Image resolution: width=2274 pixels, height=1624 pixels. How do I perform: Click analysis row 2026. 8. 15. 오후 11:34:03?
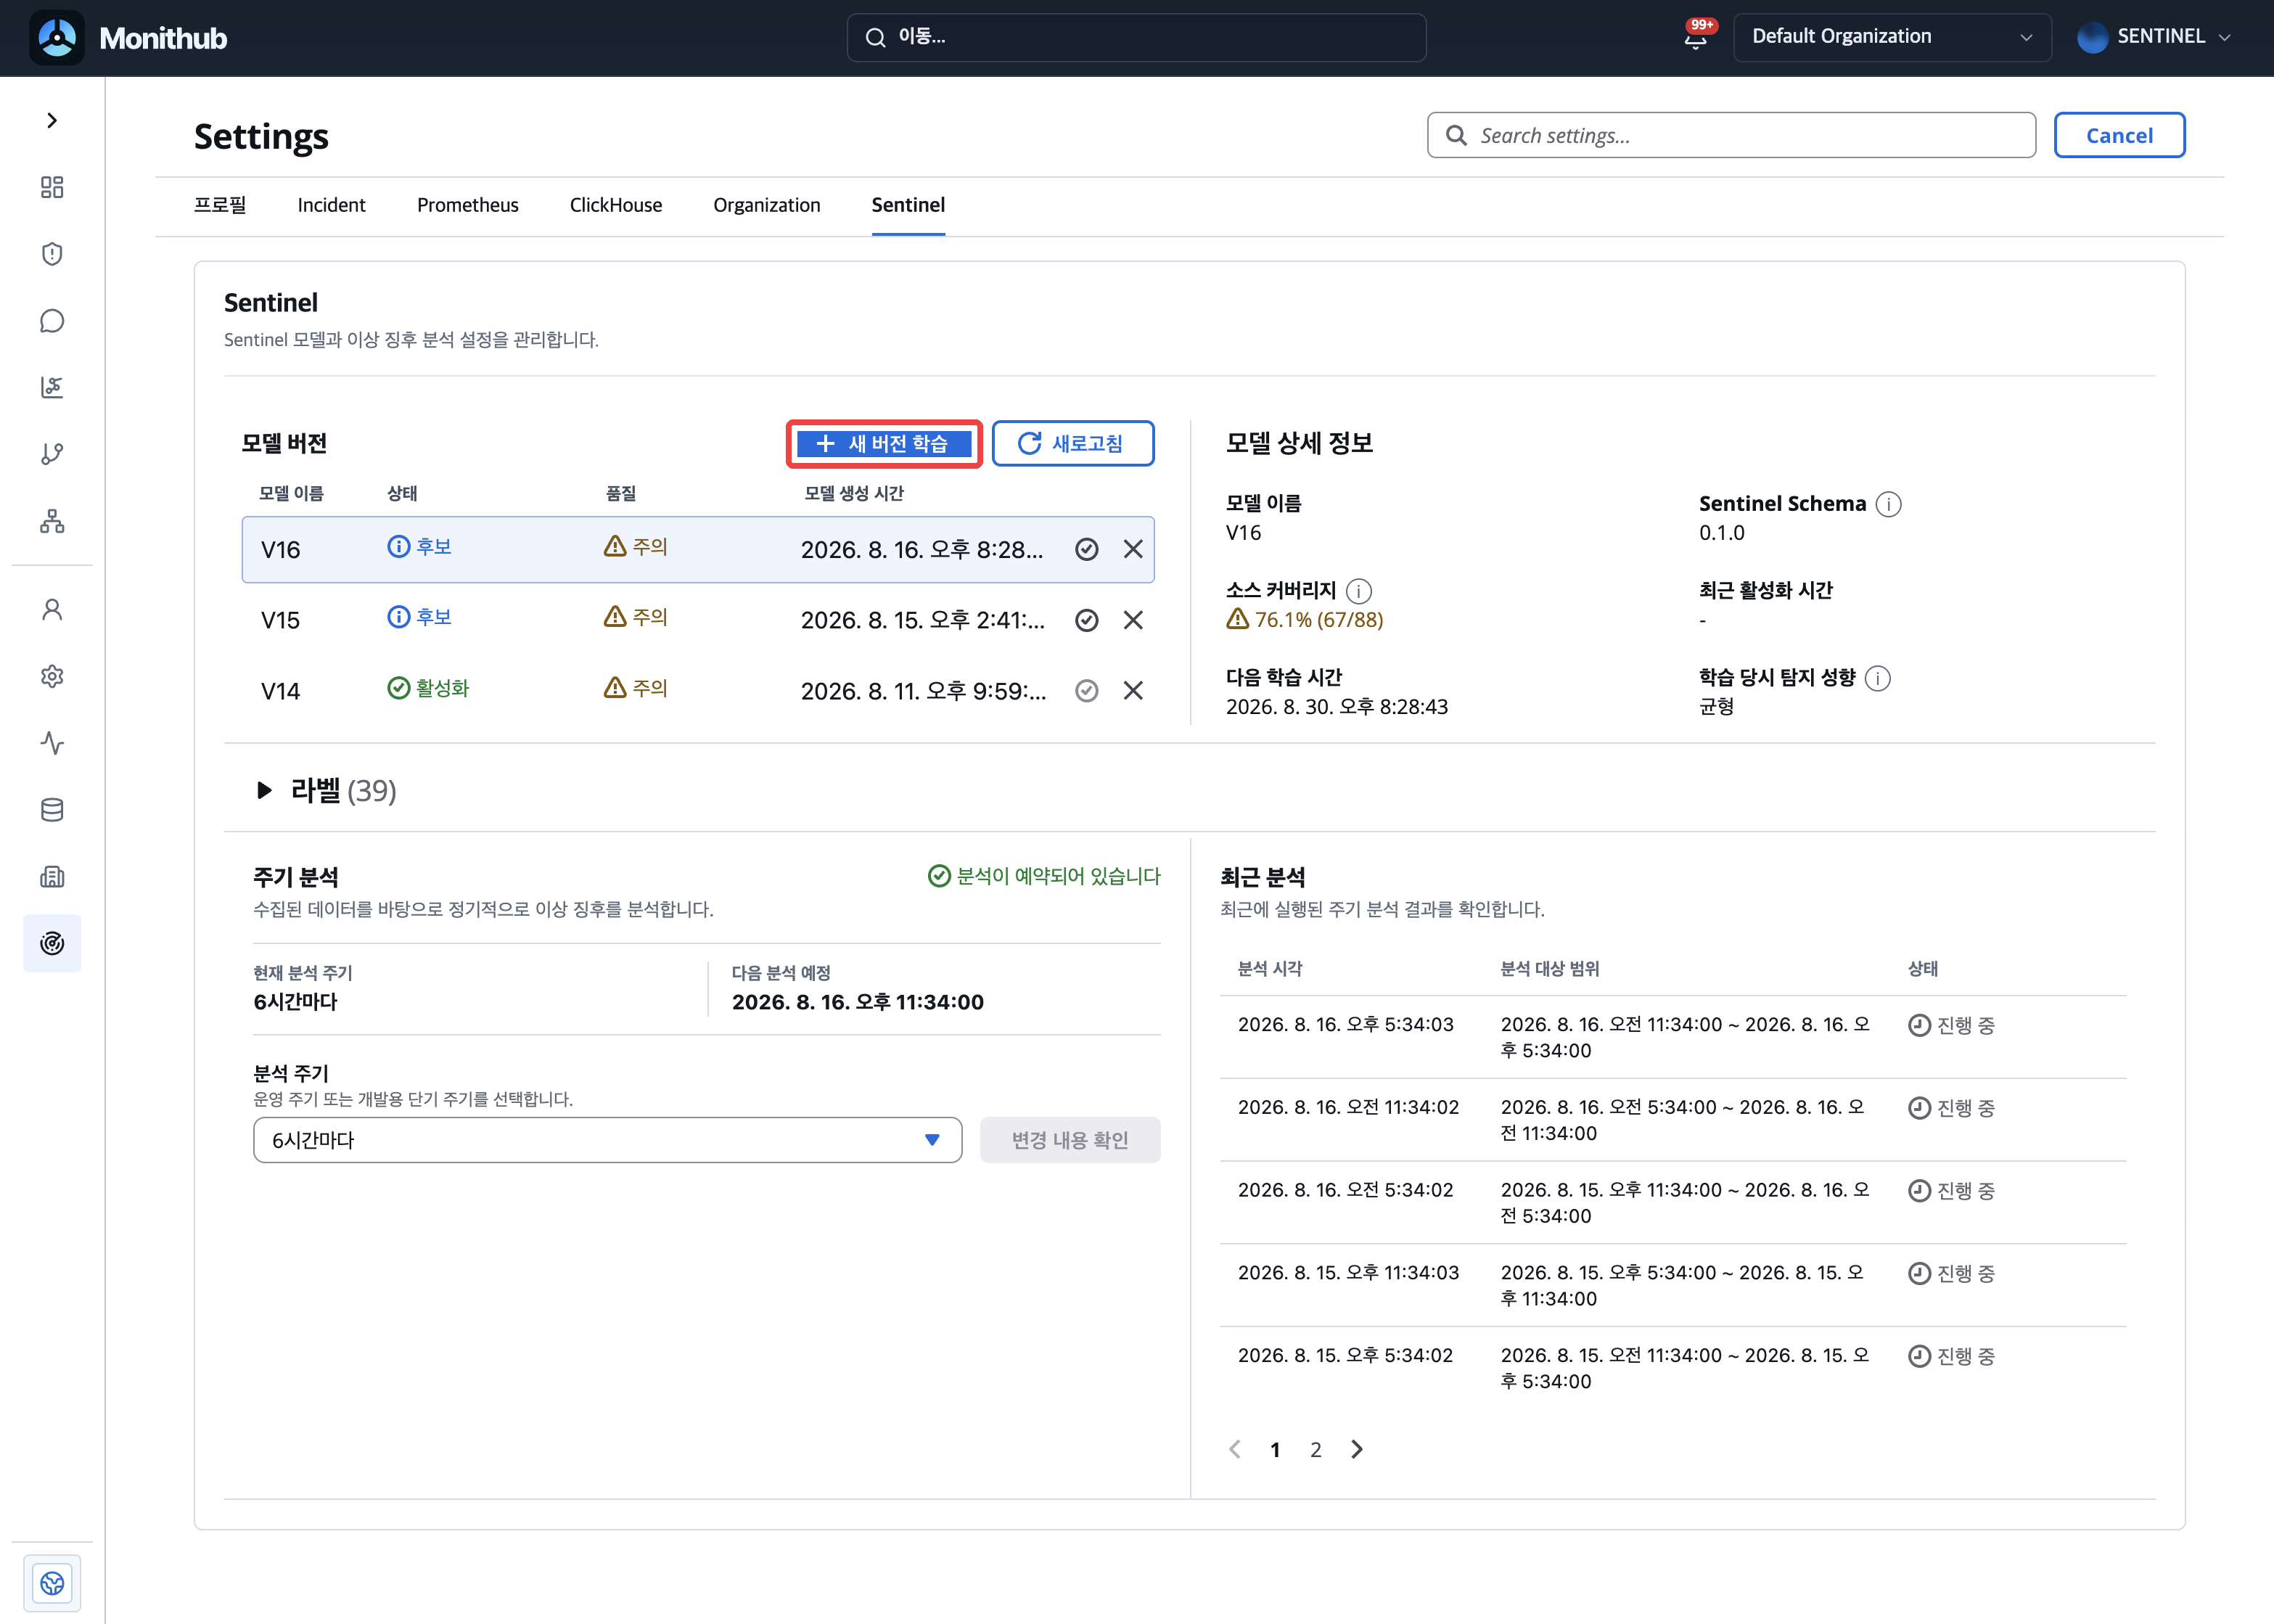click(1673, 1285)
